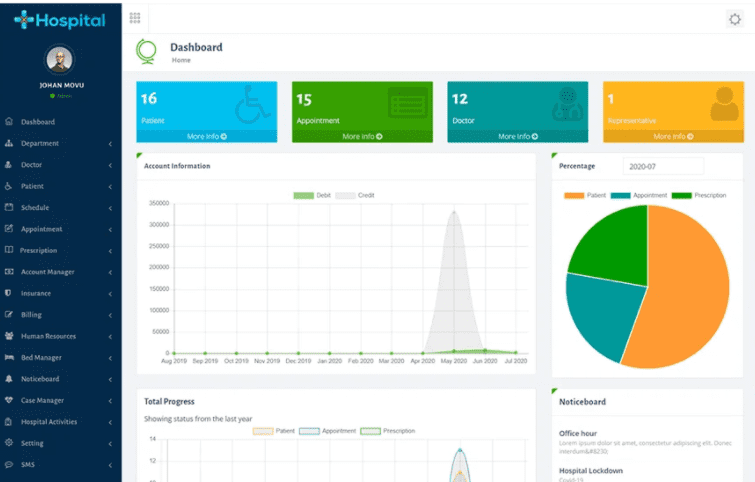
Task: Click the SMS chat bubble icon
Action: click(9, 464)
